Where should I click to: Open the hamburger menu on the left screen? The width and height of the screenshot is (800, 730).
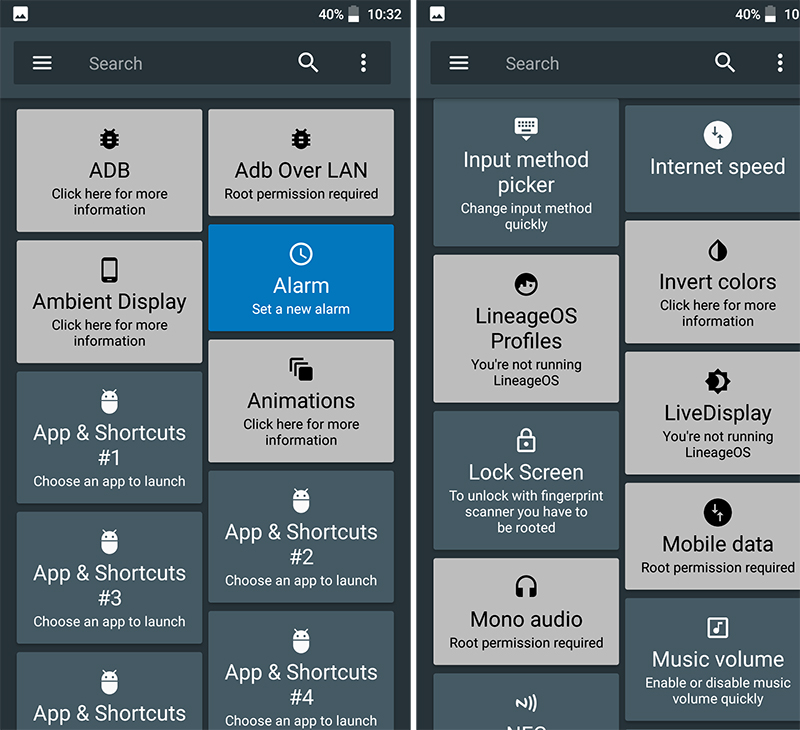click(42, 63)
